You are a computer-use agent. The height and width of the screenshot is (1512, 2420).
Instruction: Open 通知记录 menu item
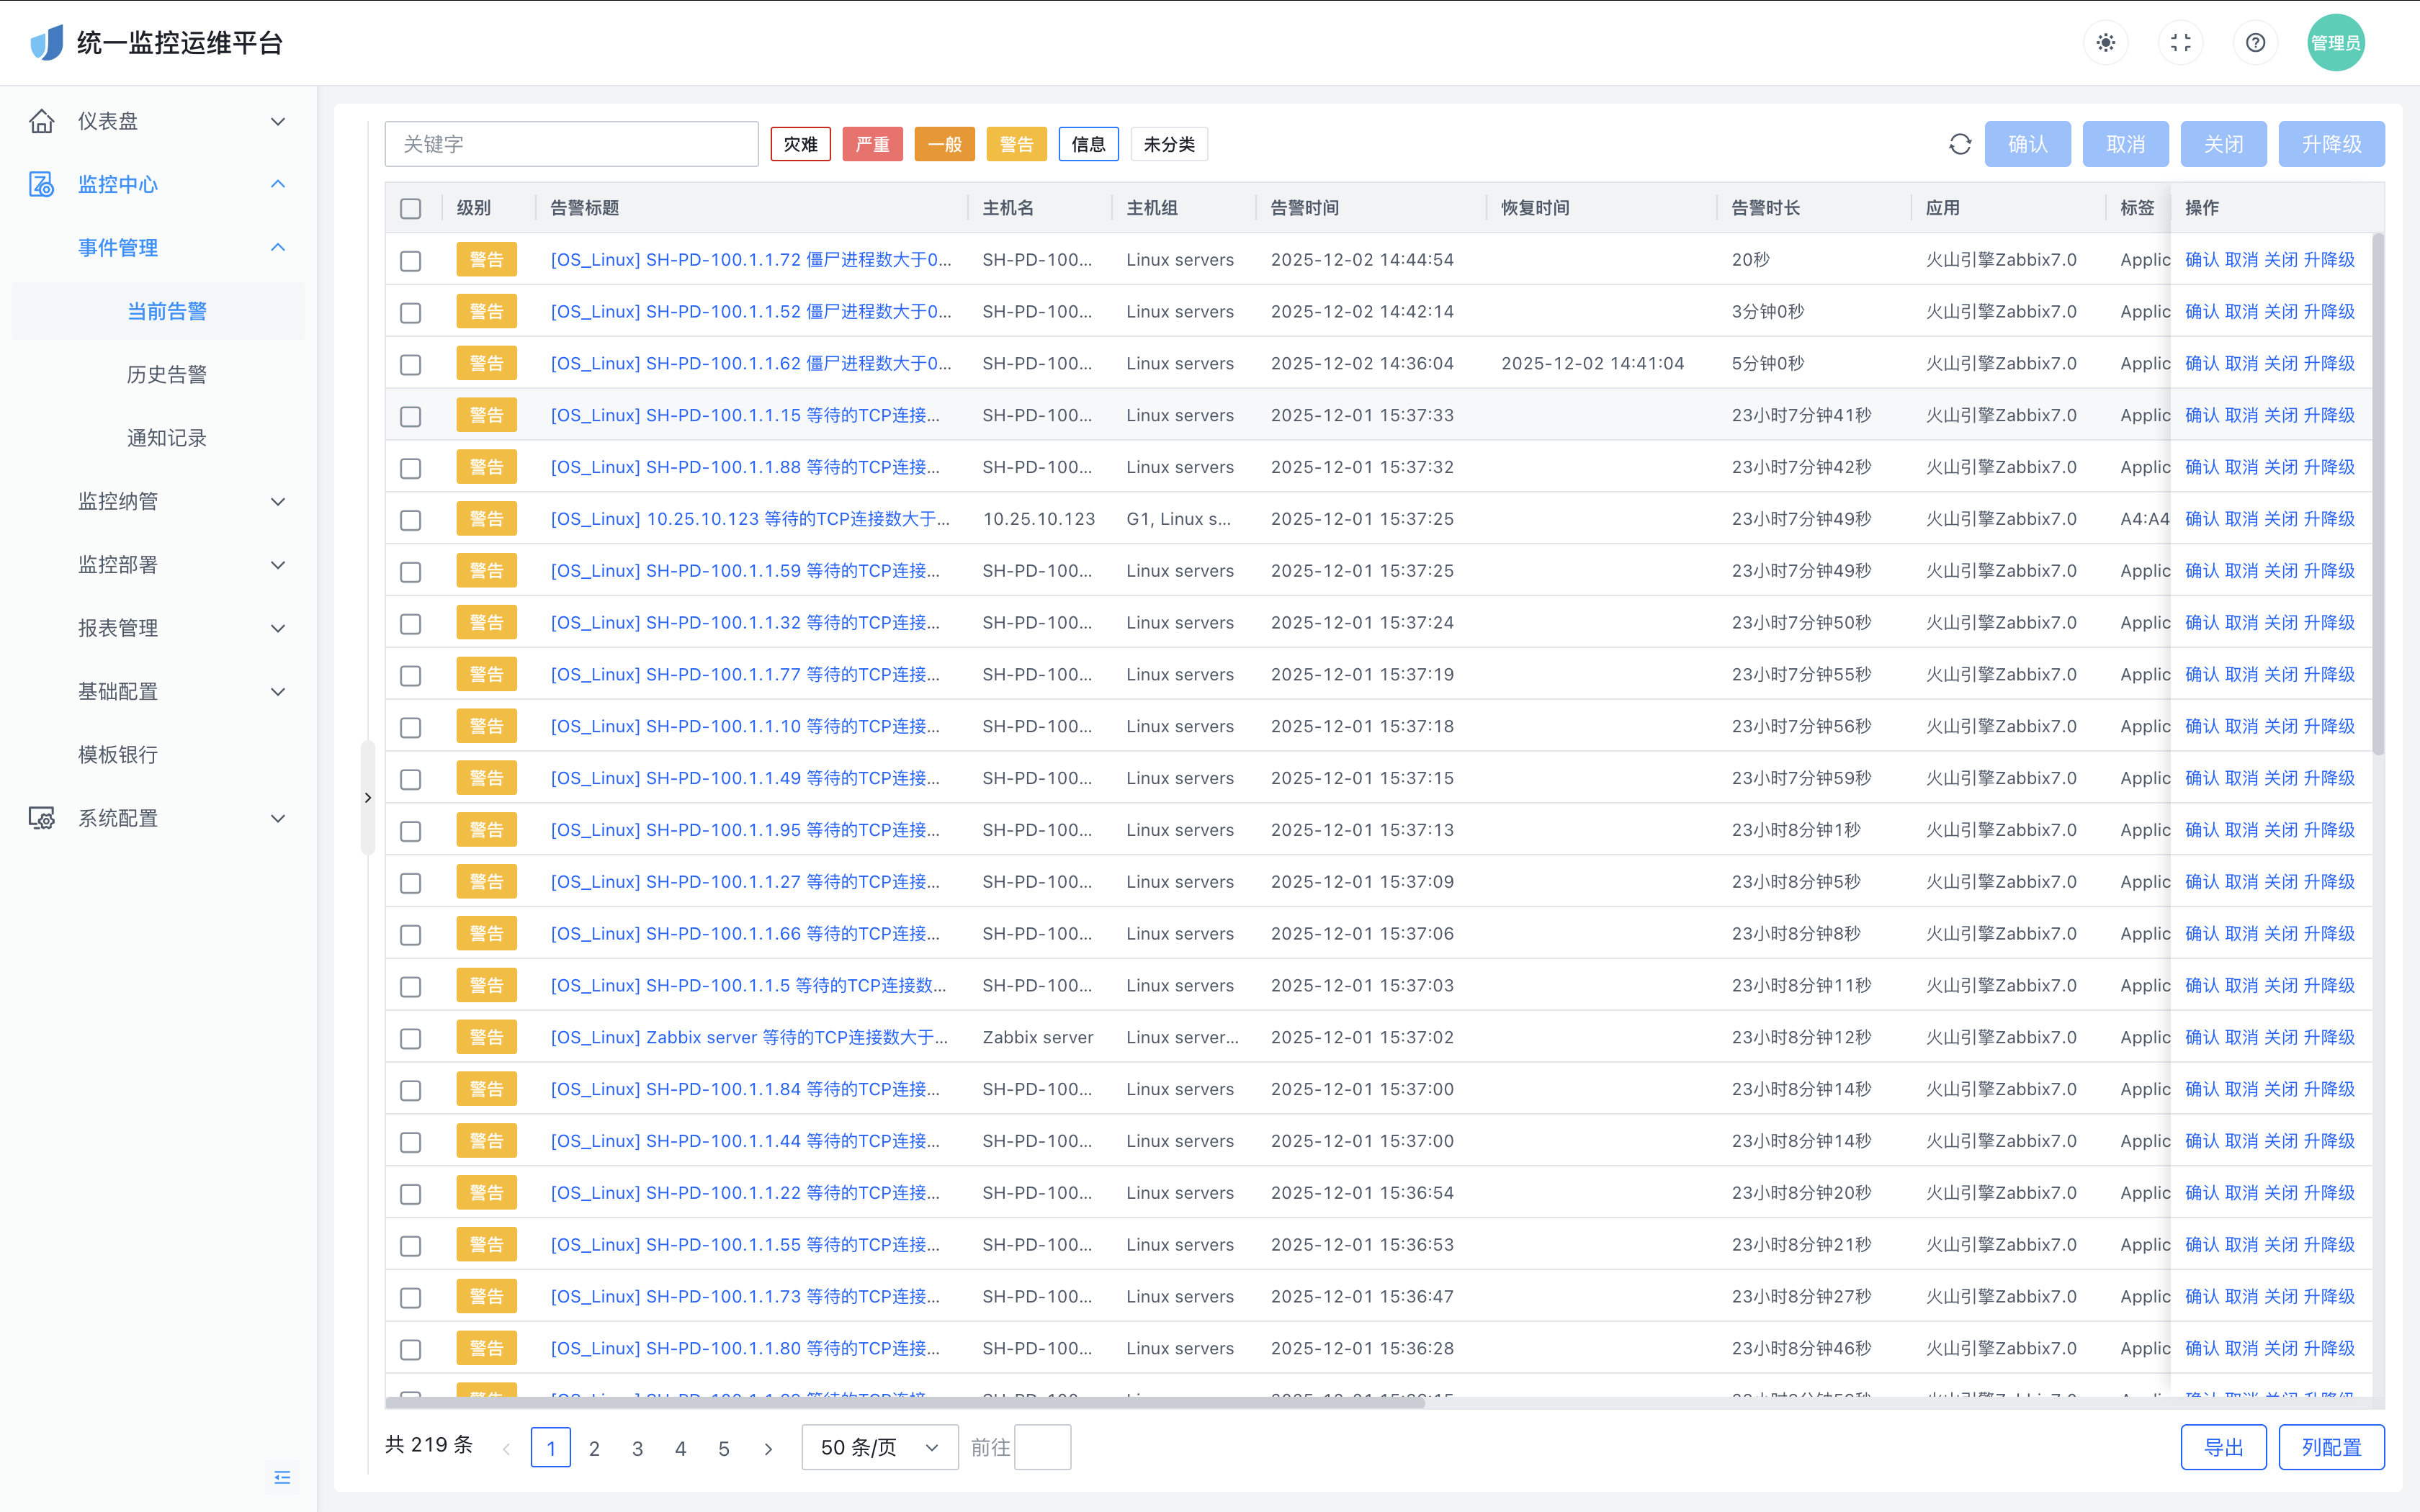(x=166, y=438)
